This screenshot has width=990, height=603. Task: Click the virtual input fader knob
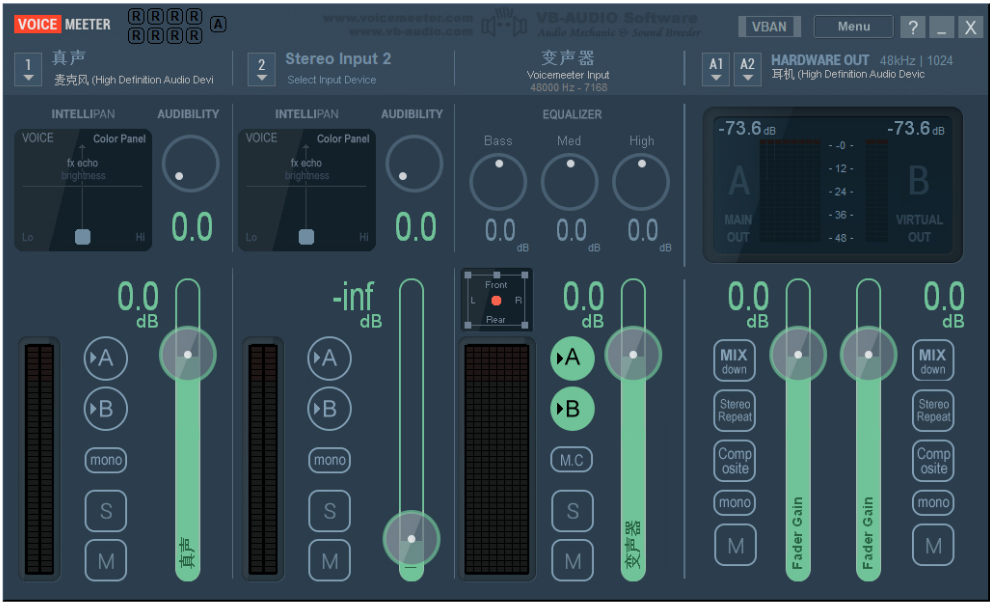[633, 354]
